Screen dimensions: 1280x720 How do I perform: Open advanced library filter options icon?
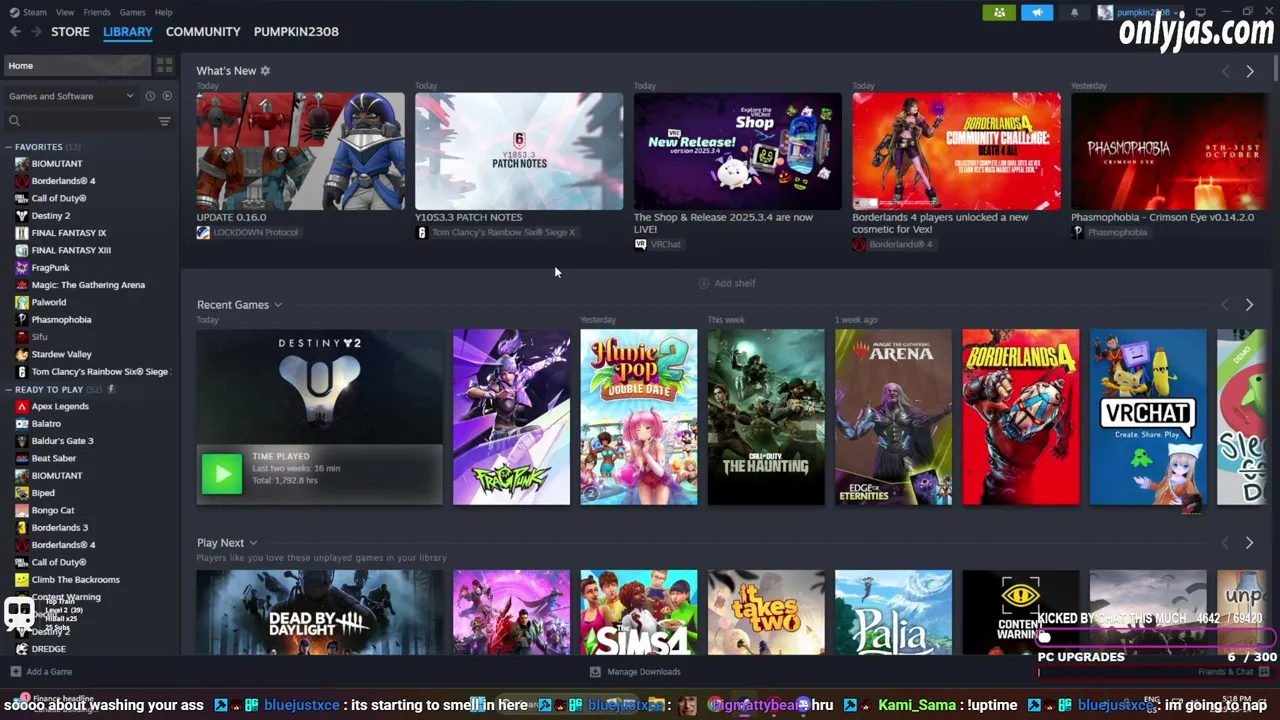(164, 121)
